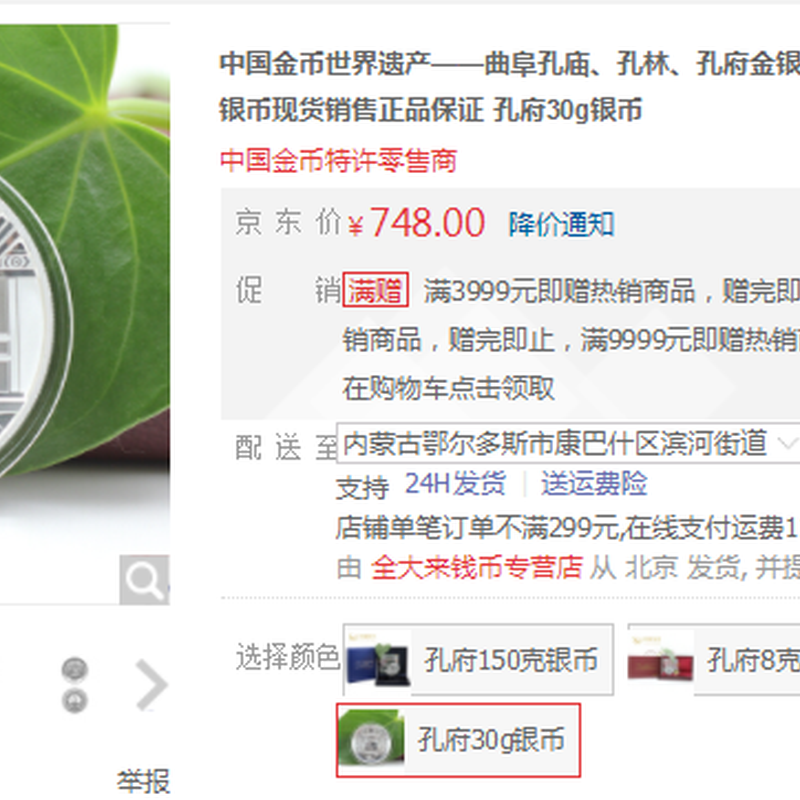Screen dimensions: 800x800
Task: Click 降价通知 price drop alert link
Action: (x=561, y=224)
